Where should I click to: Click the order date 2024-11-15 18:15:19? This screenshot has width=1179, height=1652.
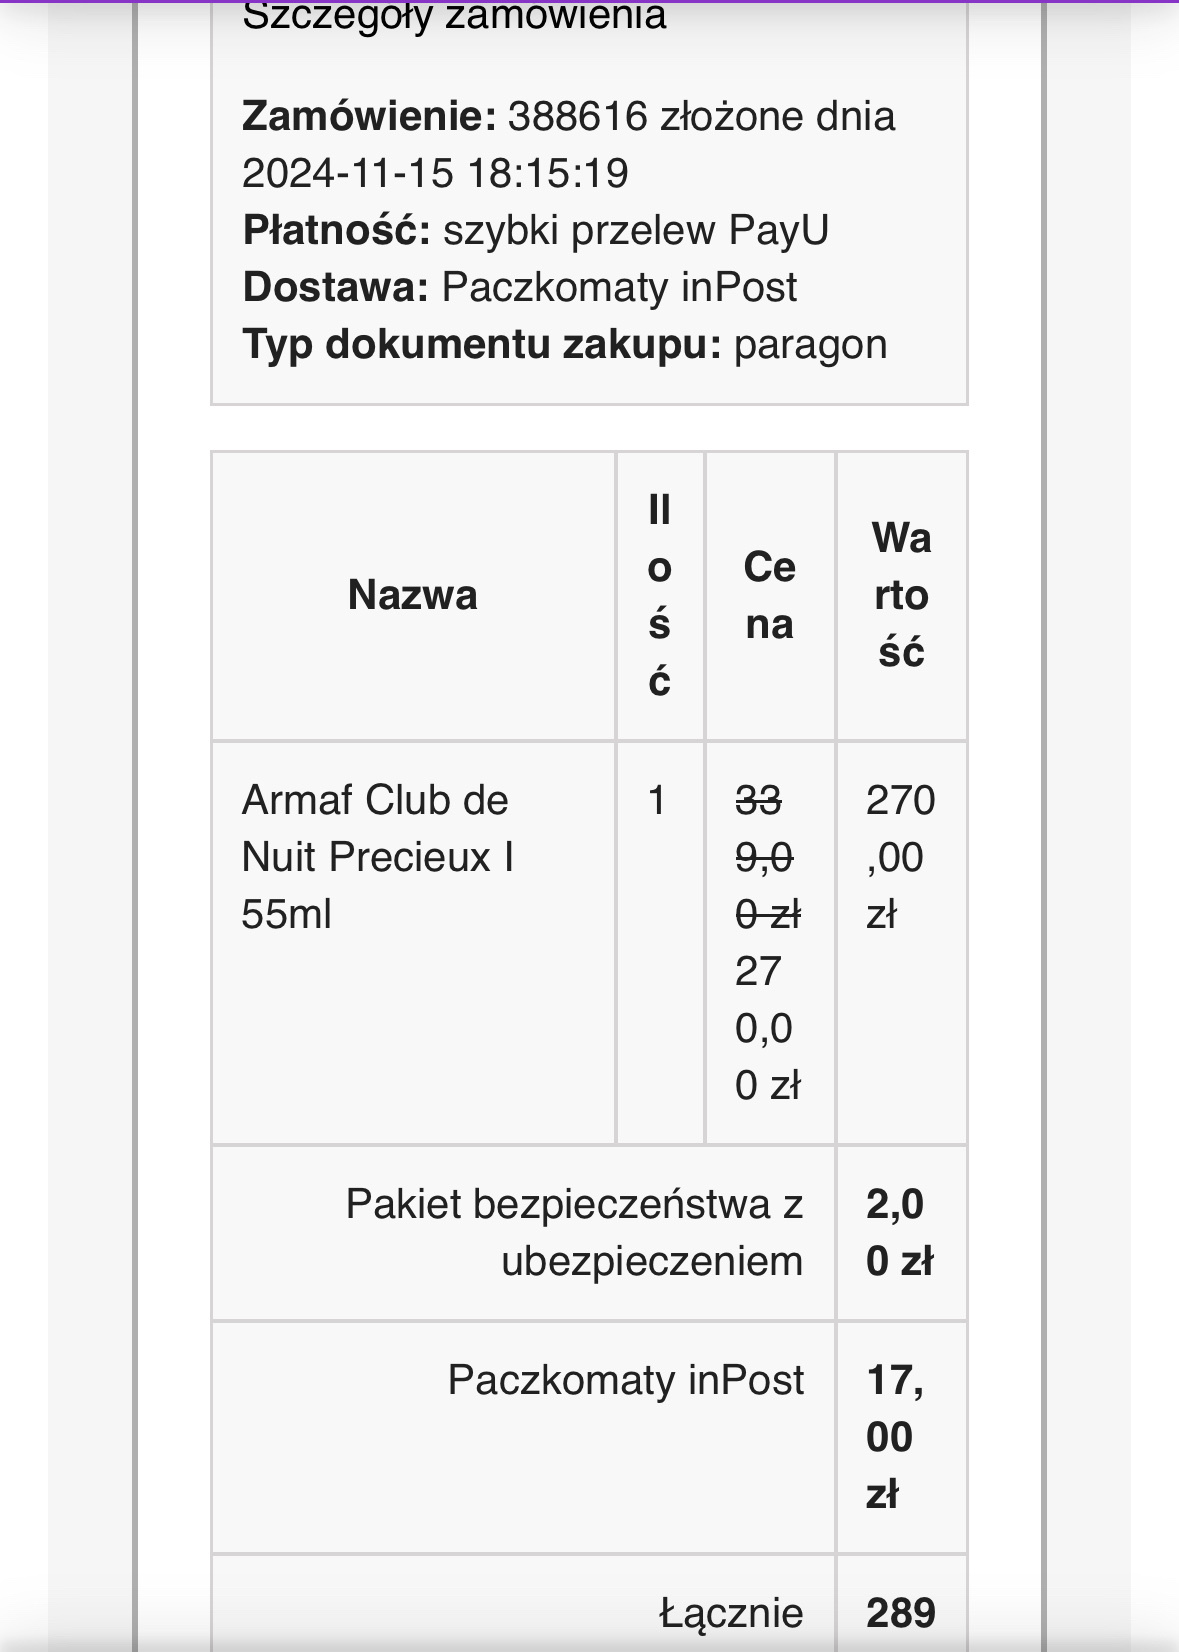click(x=435, y=174)
